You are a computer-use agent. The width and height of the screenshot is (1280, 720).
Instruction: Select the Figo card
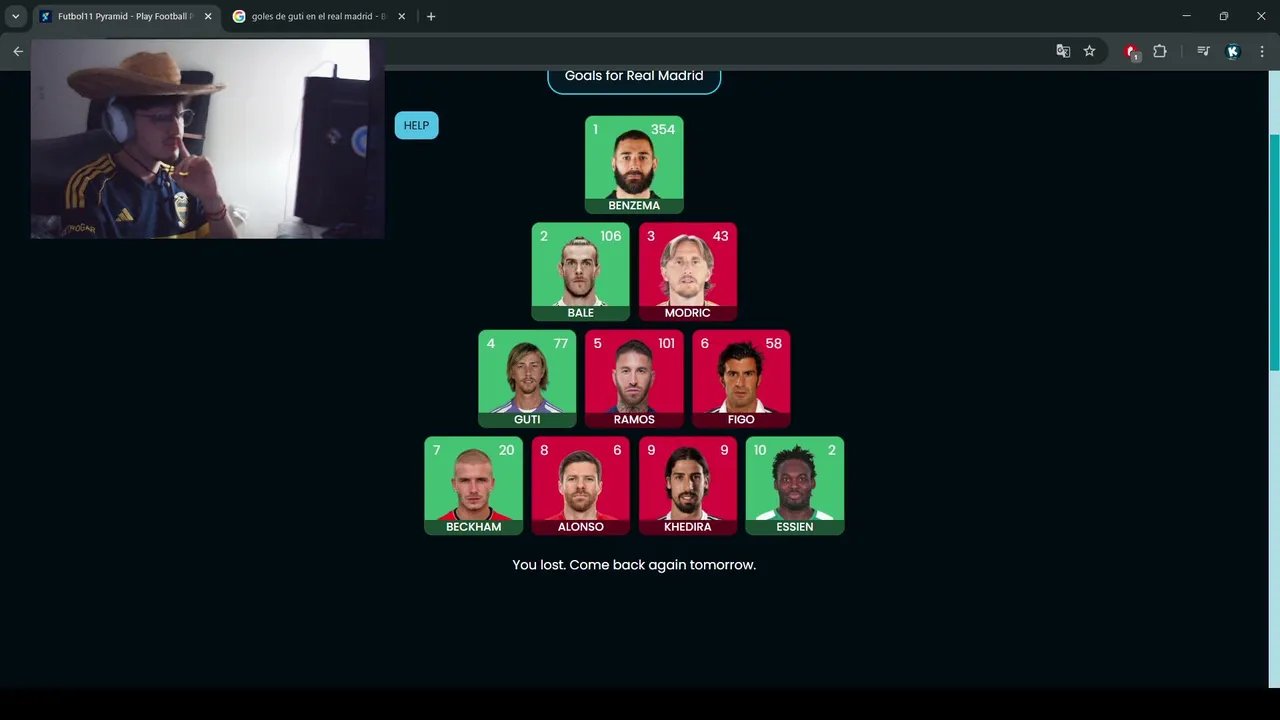[x=741, y=379]
